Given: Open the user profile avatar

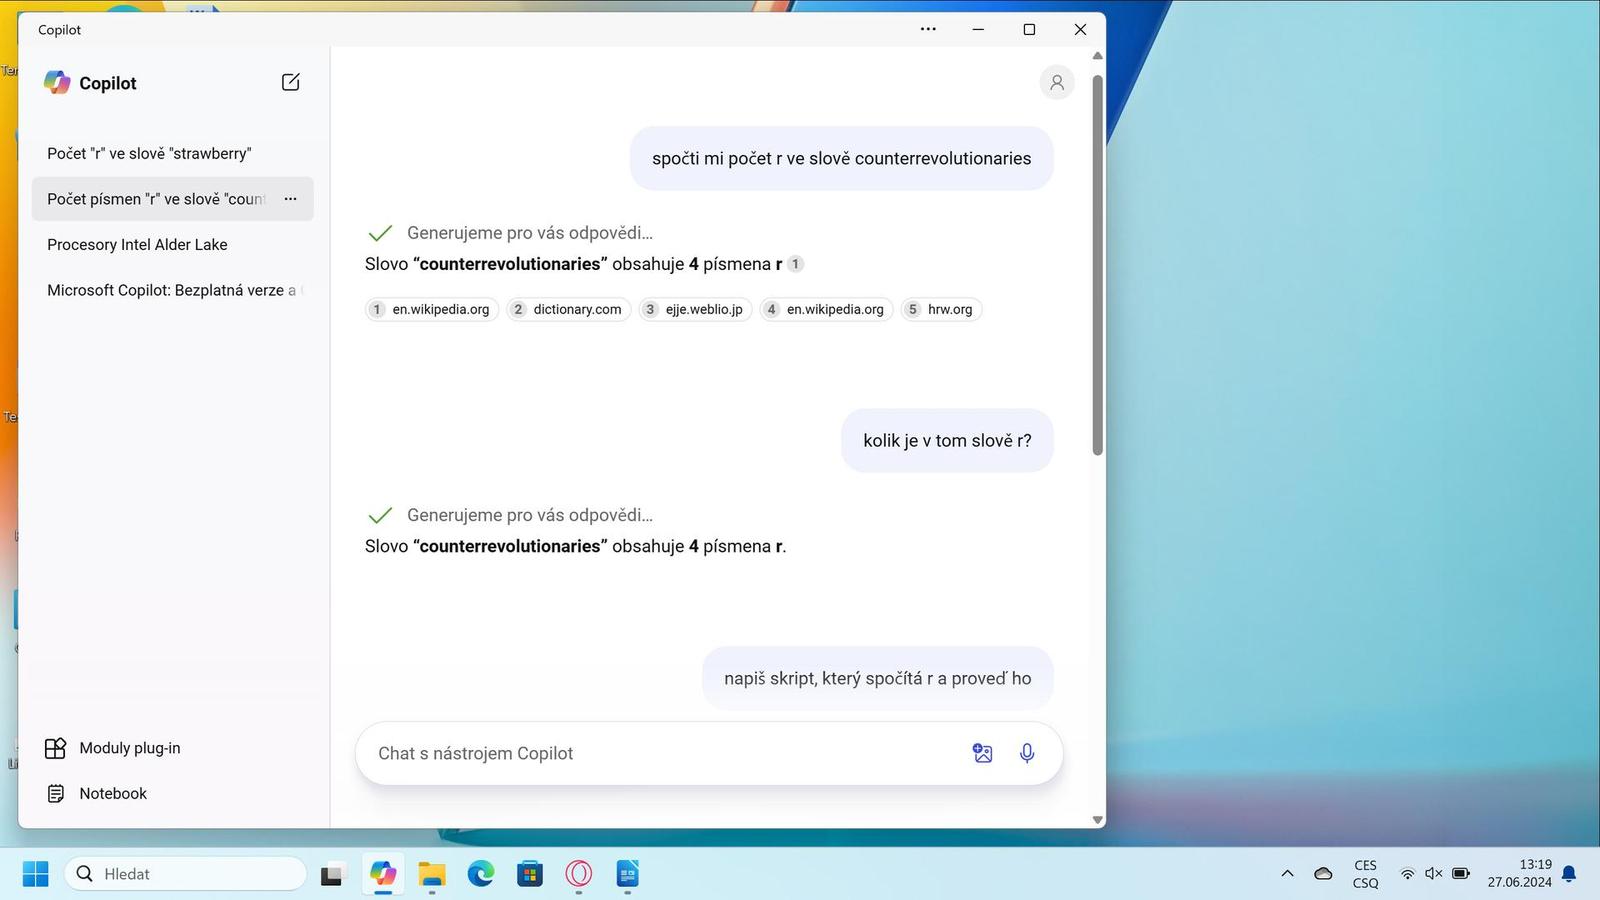Looking at the screenshot, I should point(1057,82).
